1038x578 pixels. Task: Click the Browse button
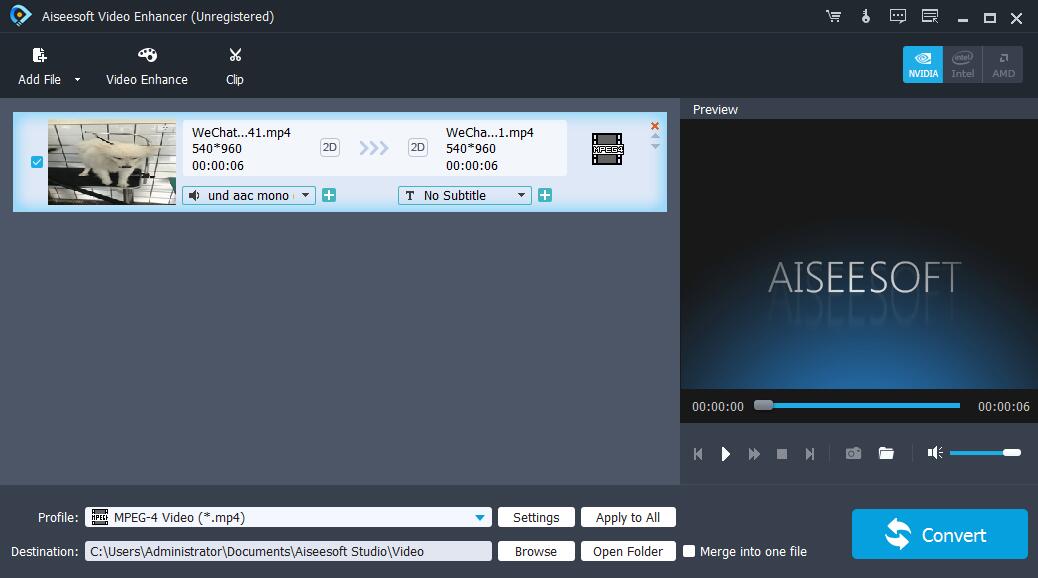click(x=536, y=551)
